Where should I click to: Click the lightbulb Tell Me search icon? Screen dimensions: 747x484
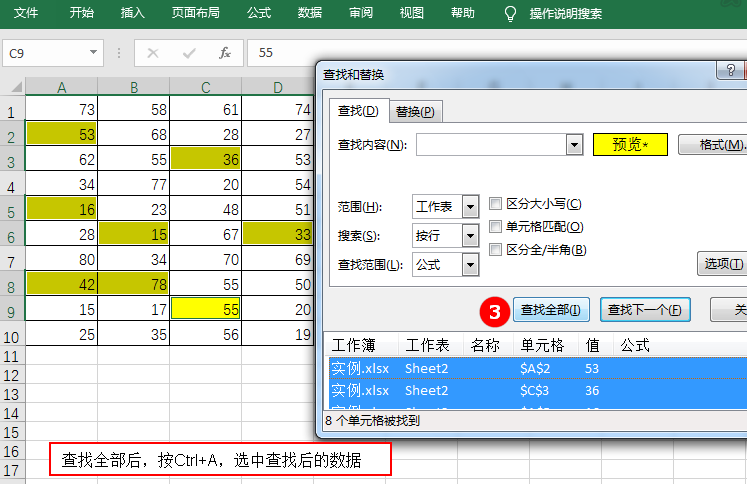point(510,13)
